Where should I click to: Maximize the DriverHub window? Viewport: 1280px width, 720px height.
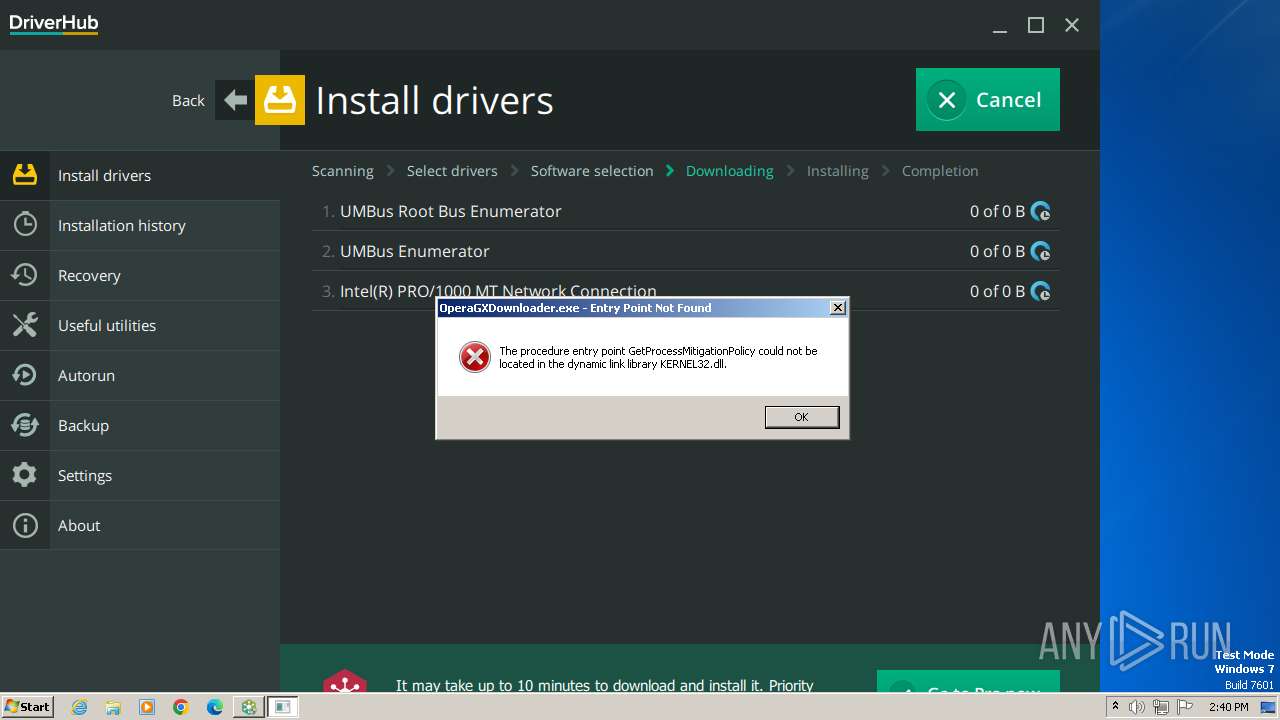tap(1036, 25)
